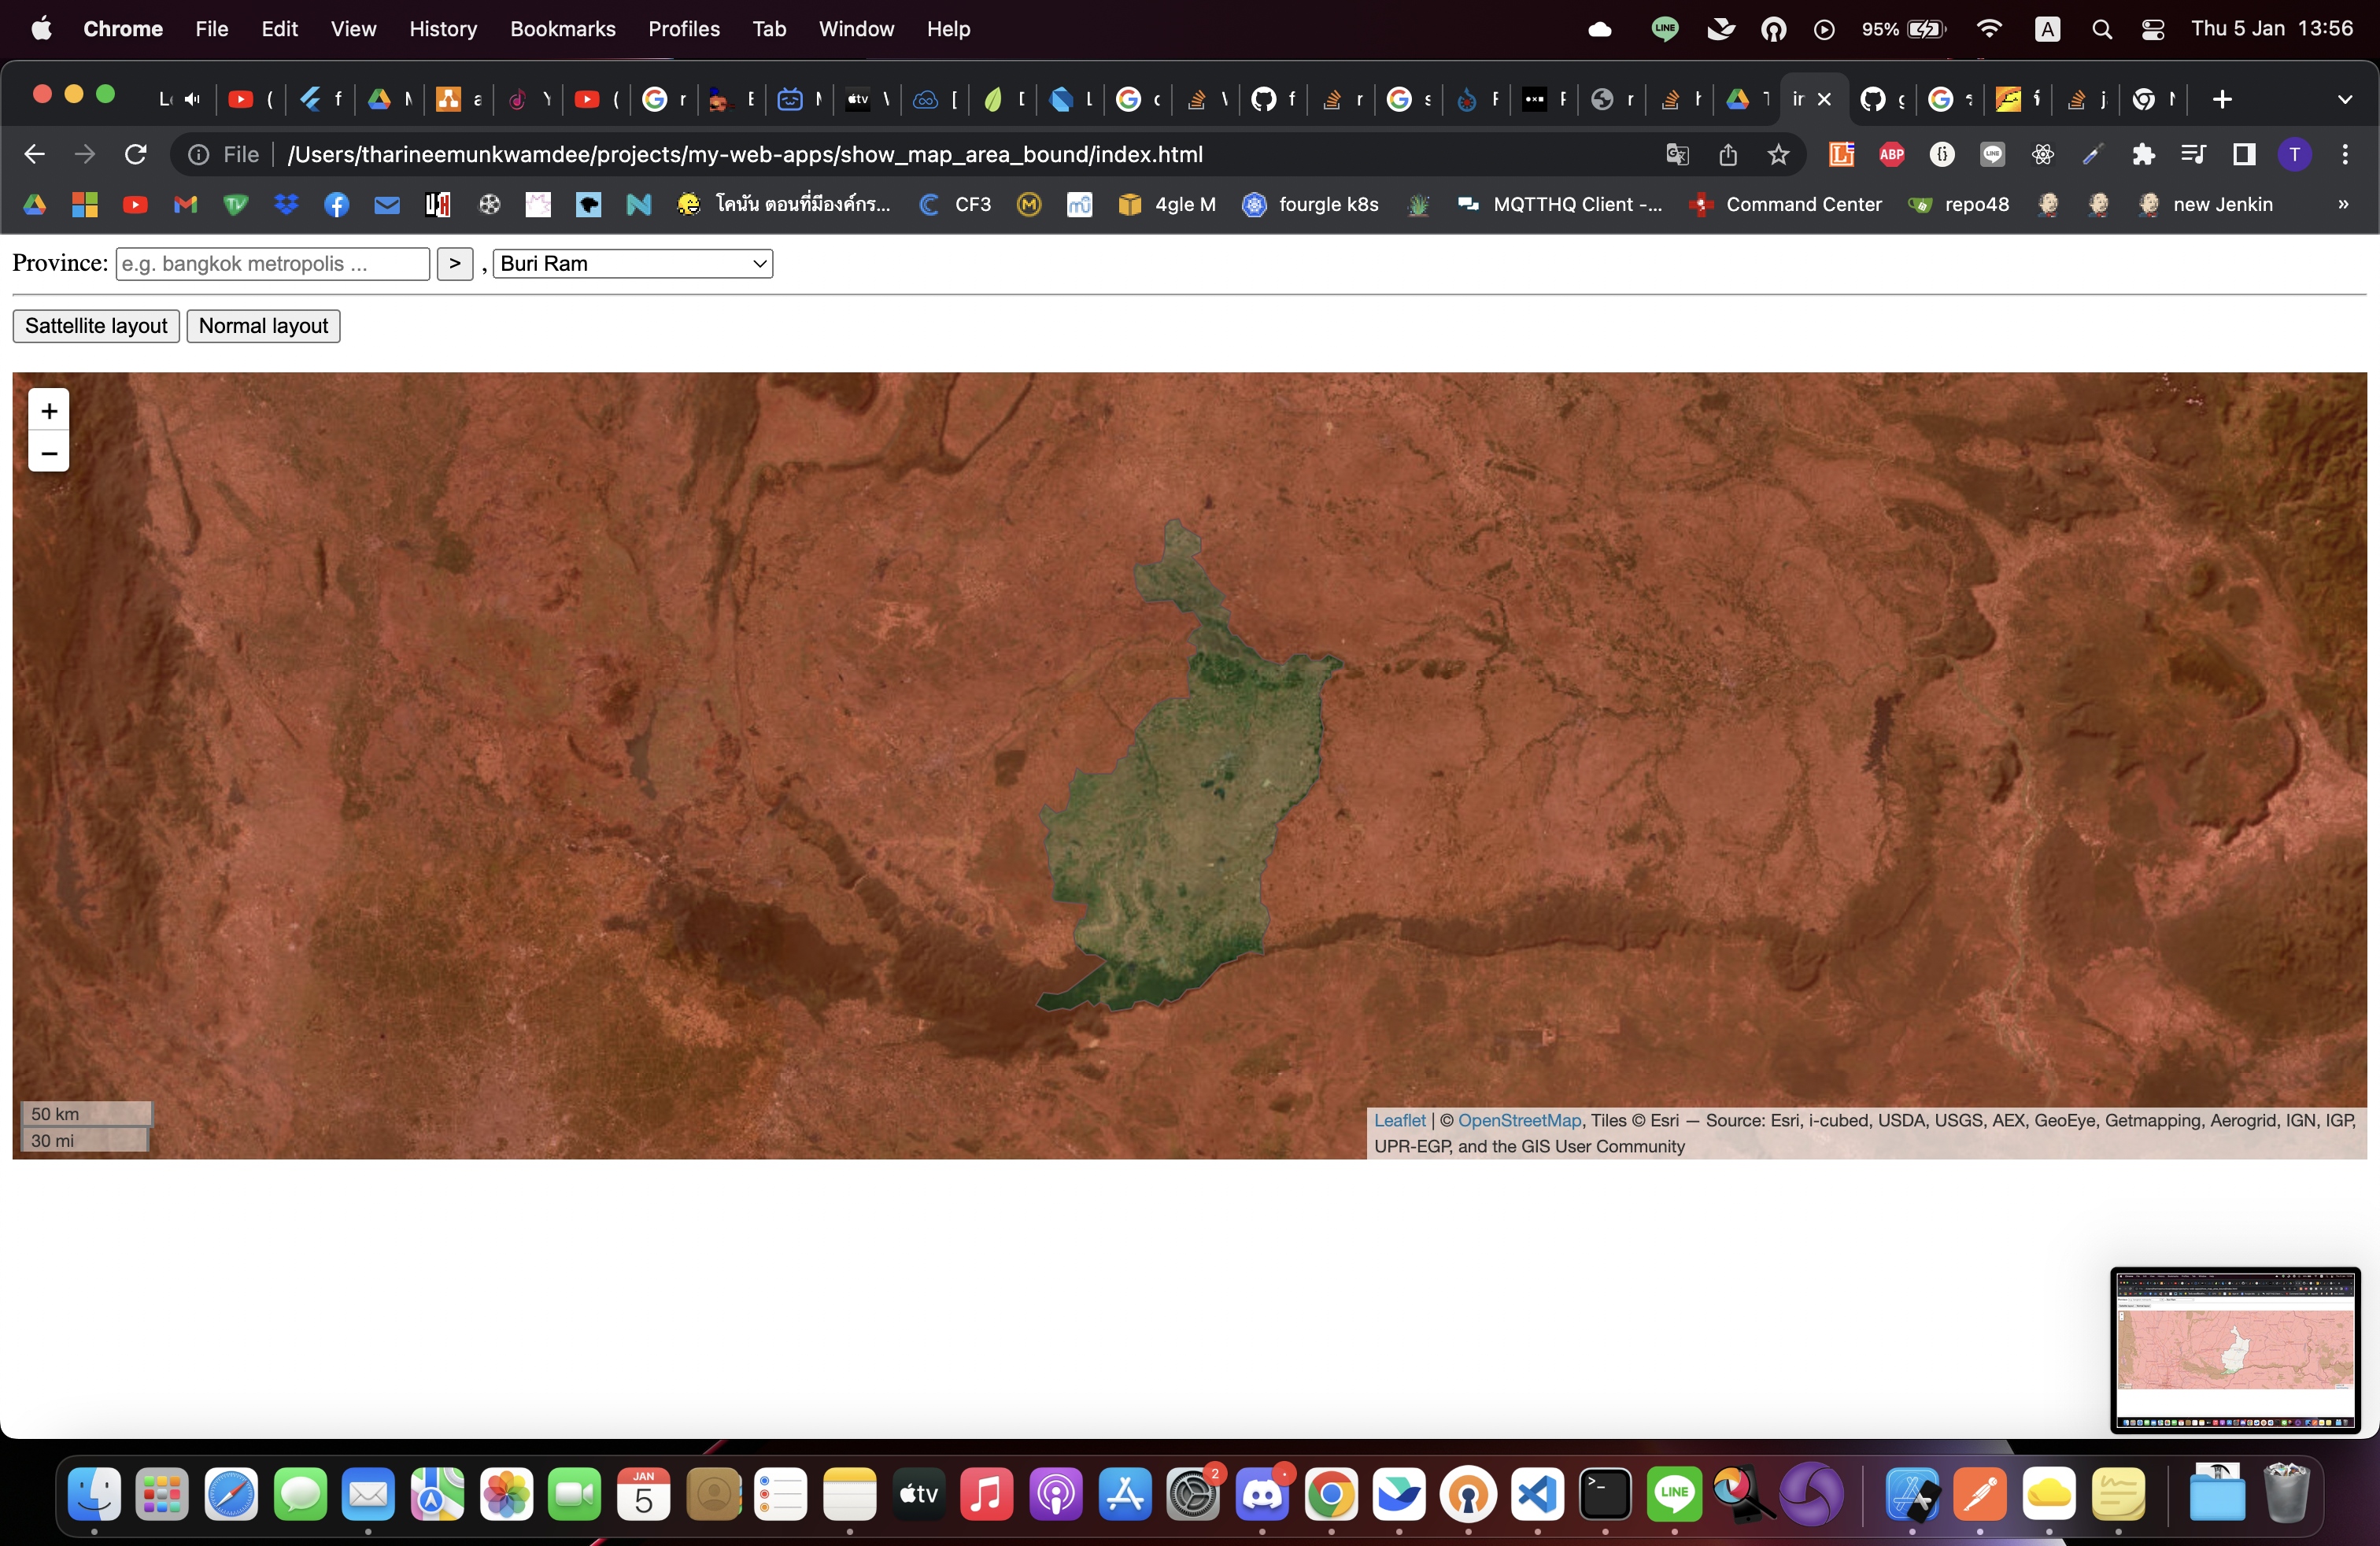Click the Chrome reload page button
This screenshot has height=1546, width=2380.
(x=137, y=154)
